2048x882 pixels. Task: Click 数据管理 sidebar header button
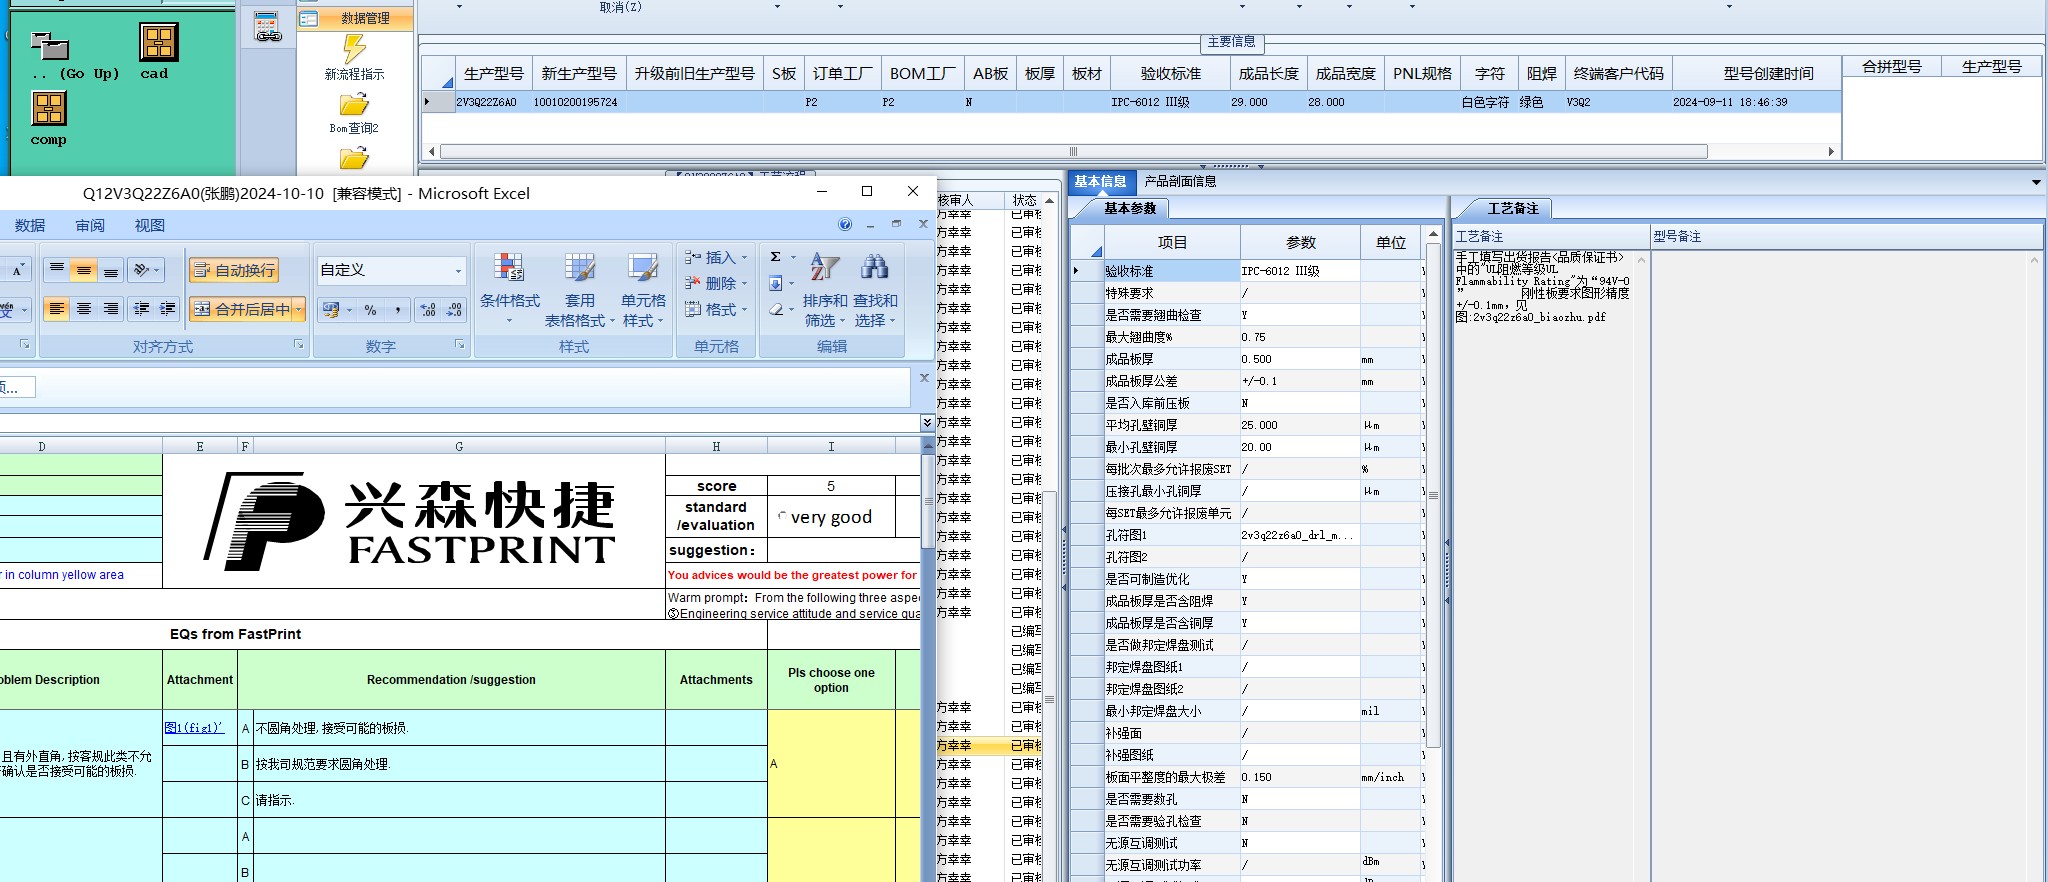(x=355, y=18)
